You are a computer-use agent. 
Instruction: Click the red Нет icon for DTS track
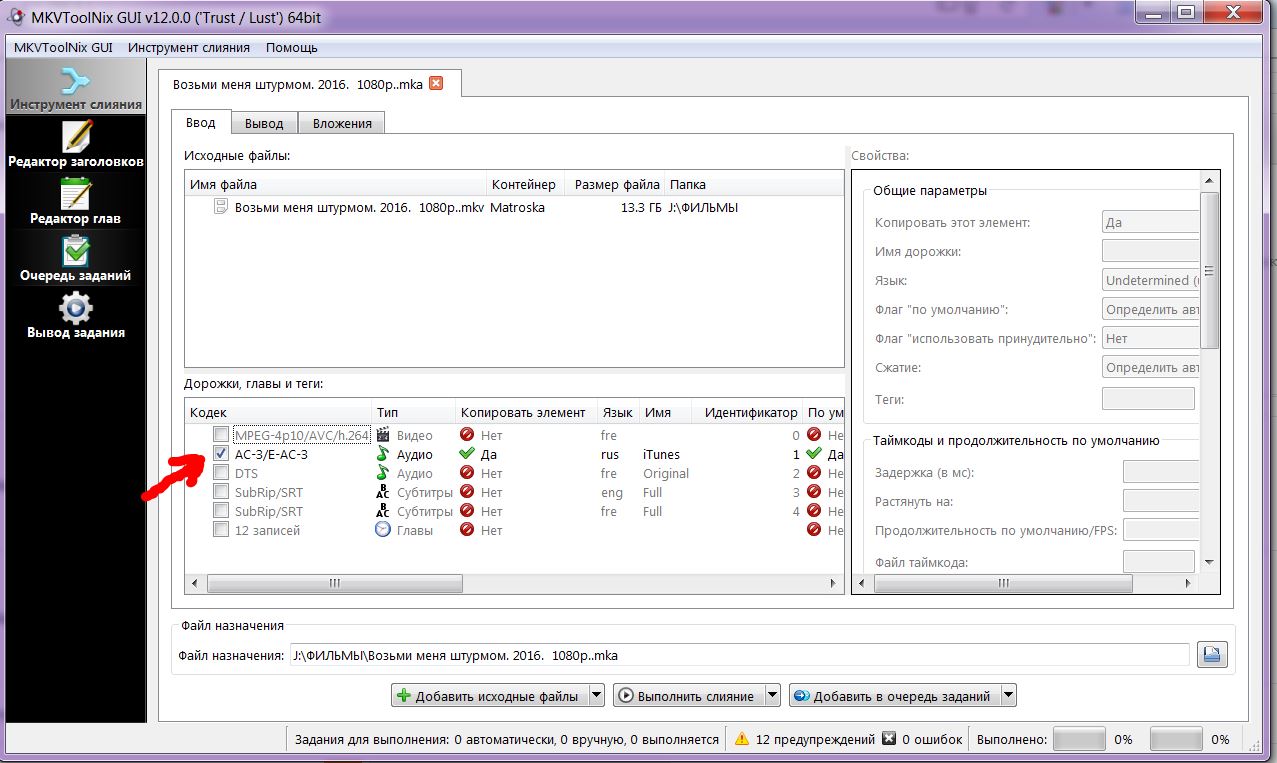tap(467, 473)
